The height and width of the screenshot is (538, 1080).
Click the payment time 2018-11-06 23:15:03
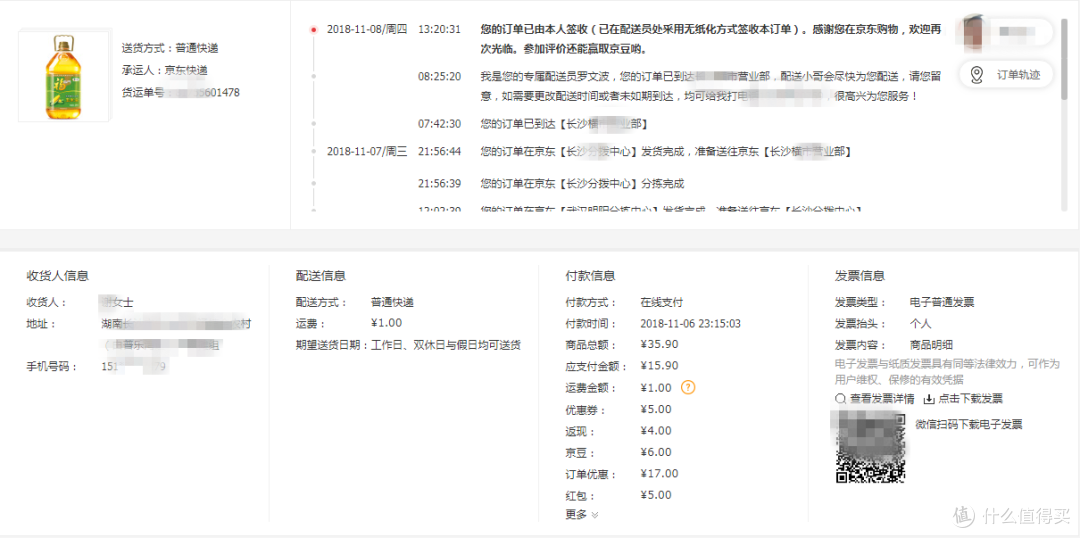coord(691,324)
